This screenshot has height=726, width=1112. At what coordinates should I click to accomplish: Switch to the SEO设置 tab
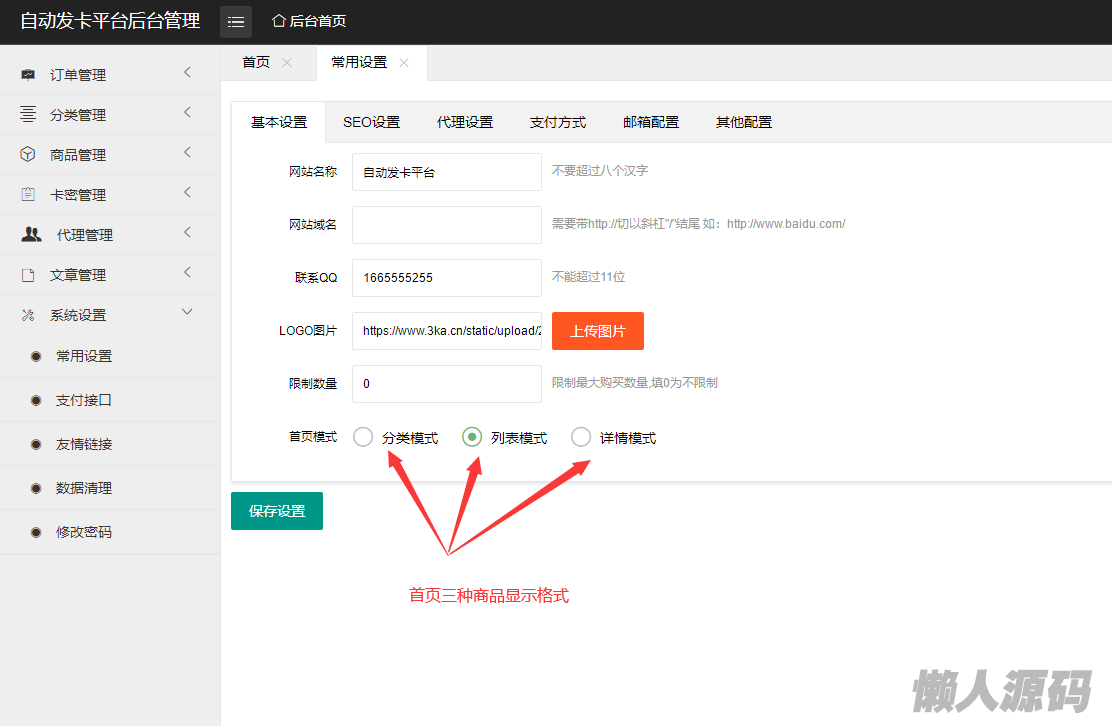[x=371, y=122]
